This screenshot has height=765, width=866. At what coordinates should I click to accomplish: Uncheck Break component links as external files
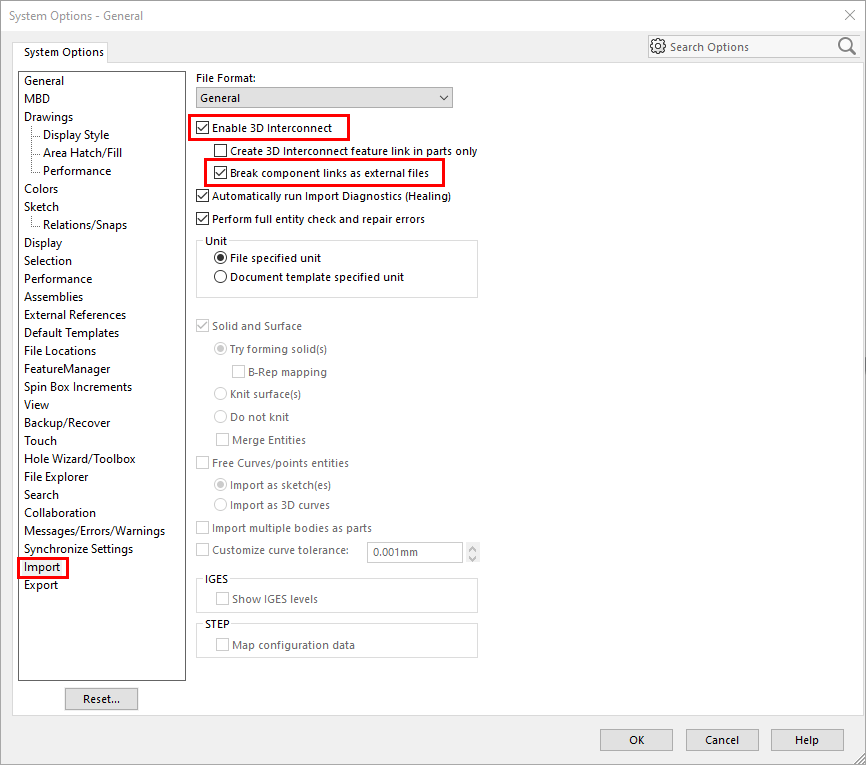click(220, 173)
